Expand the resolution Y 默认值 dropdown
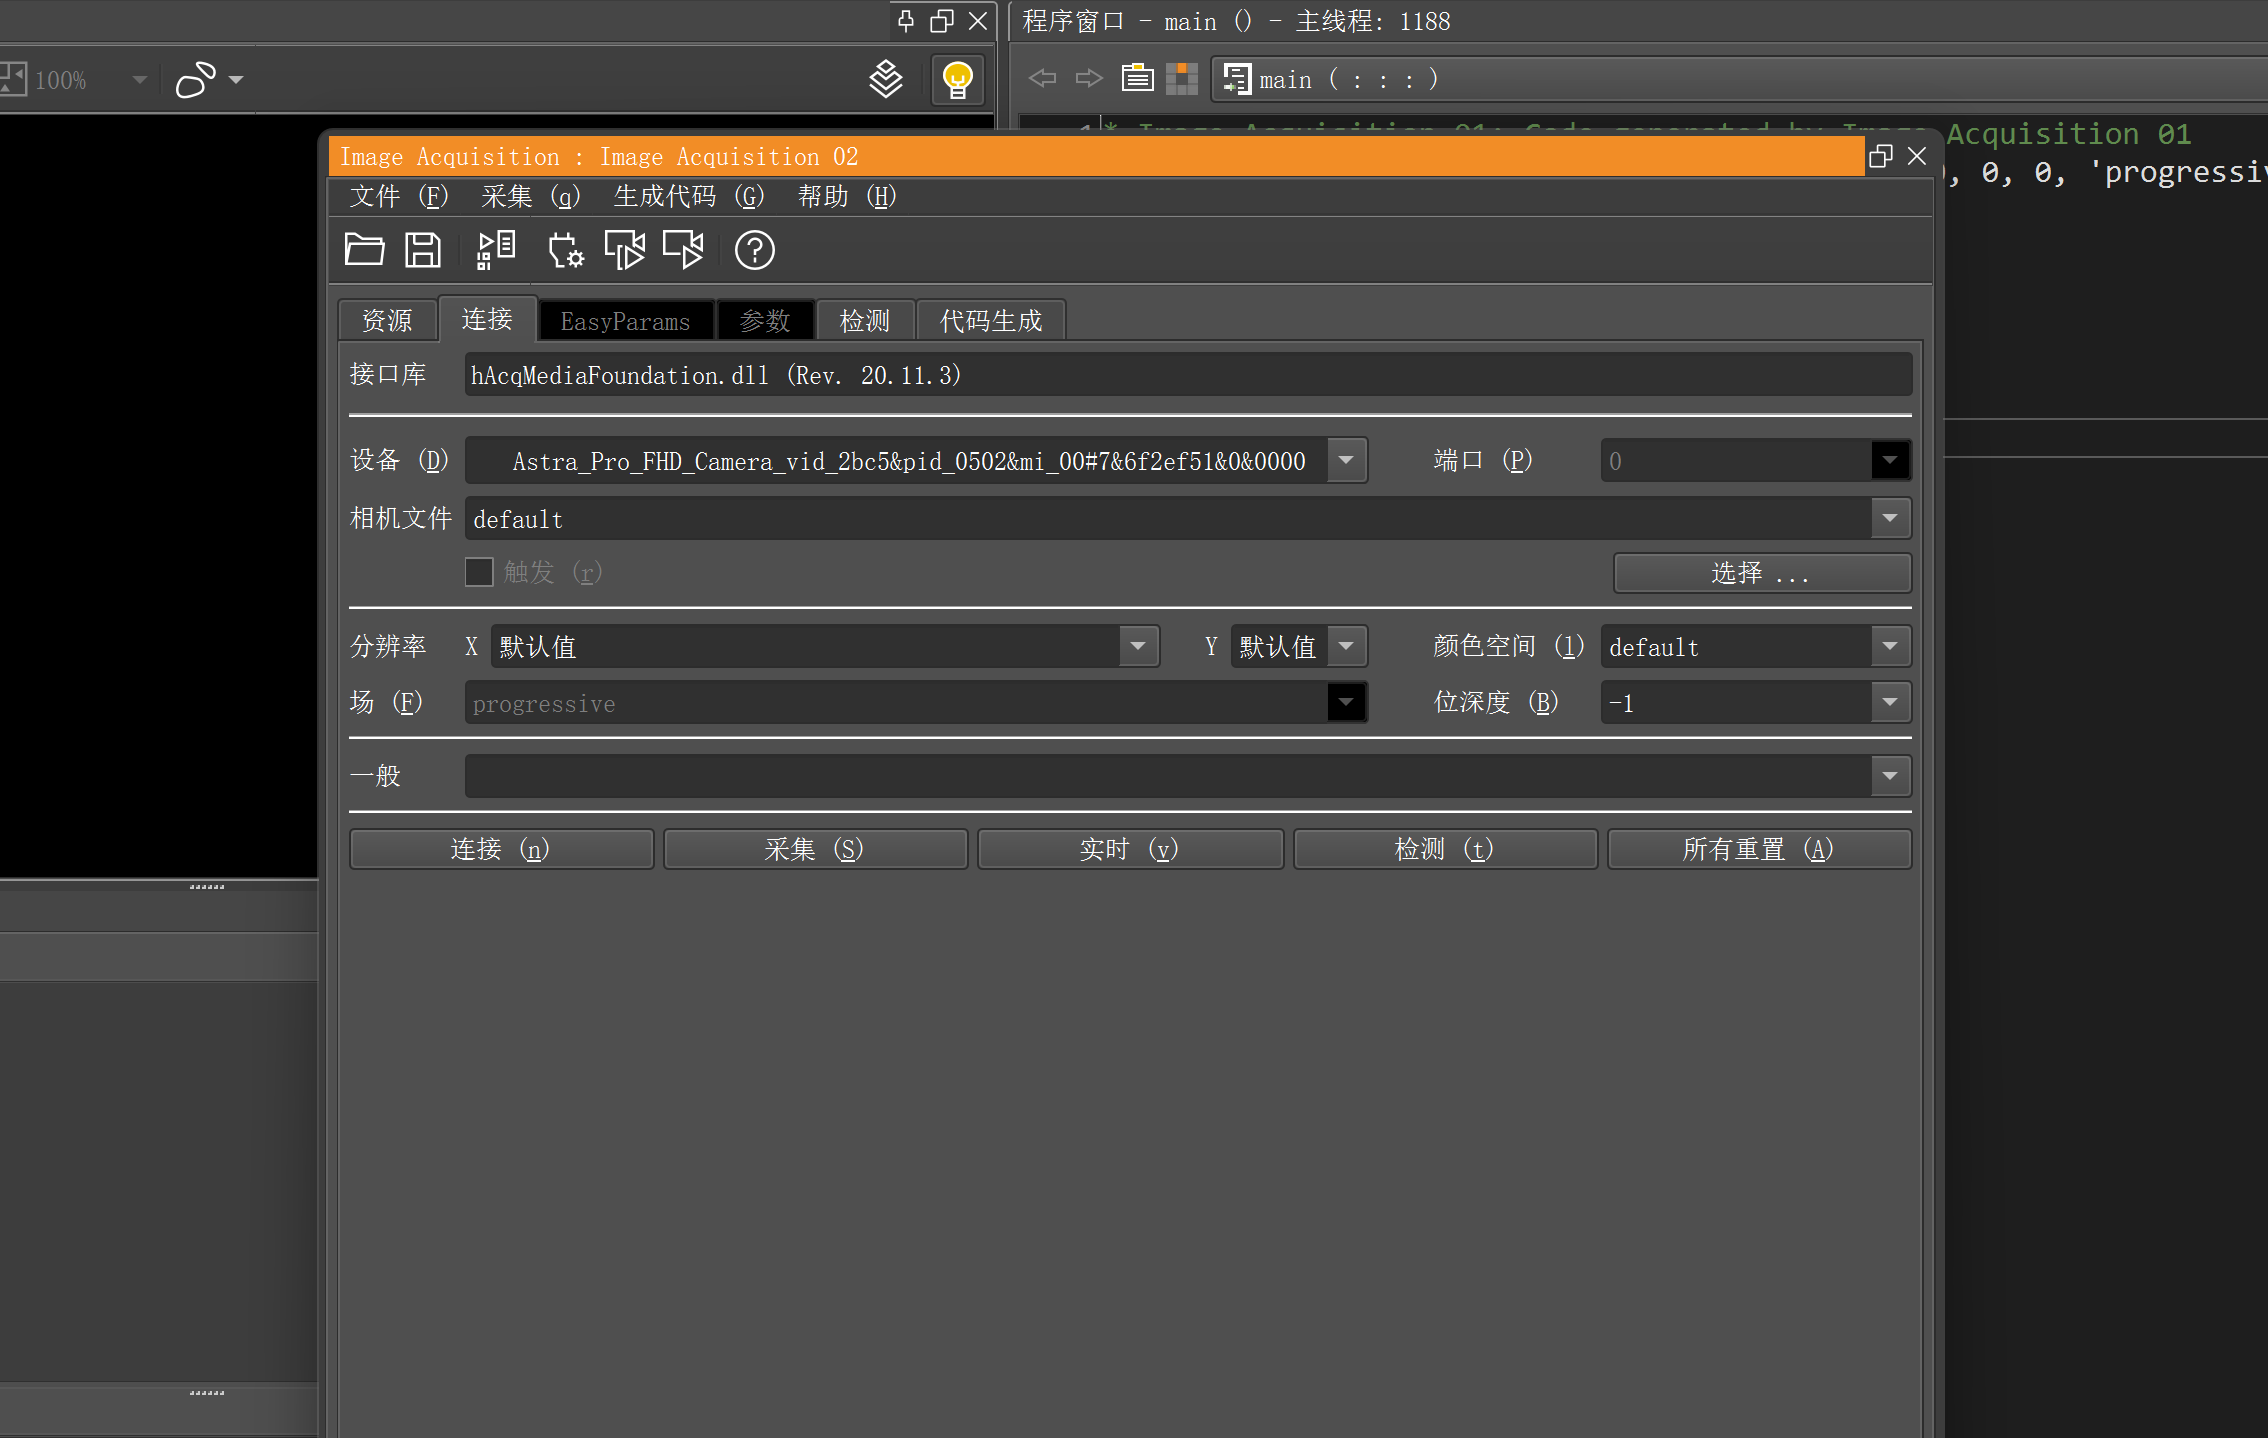Viewport: 2268px width, 1438px height. 1347,646
